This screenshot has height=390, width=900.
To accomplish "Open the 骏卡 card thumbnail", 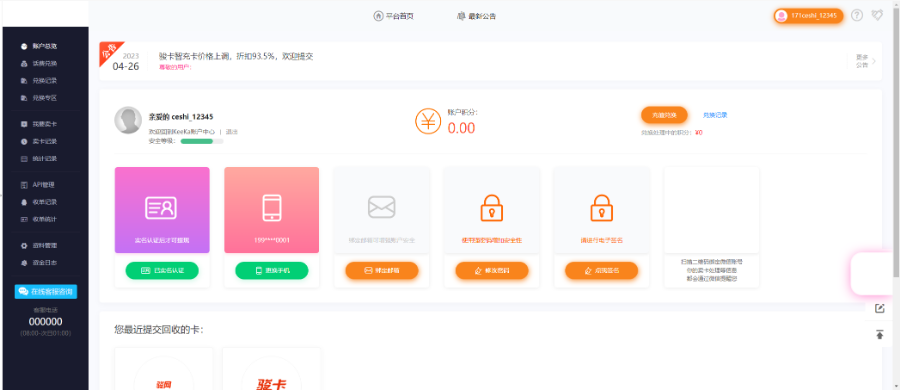I will click(x=271, y=369).
